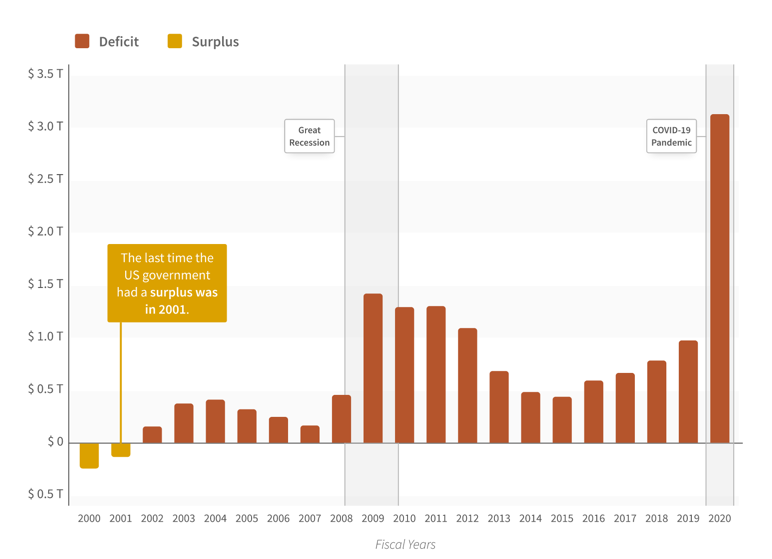This screenshot has height=559, width=772.
Task: Pick the 2015 deficit bar
Action: [x=562, y=420]
